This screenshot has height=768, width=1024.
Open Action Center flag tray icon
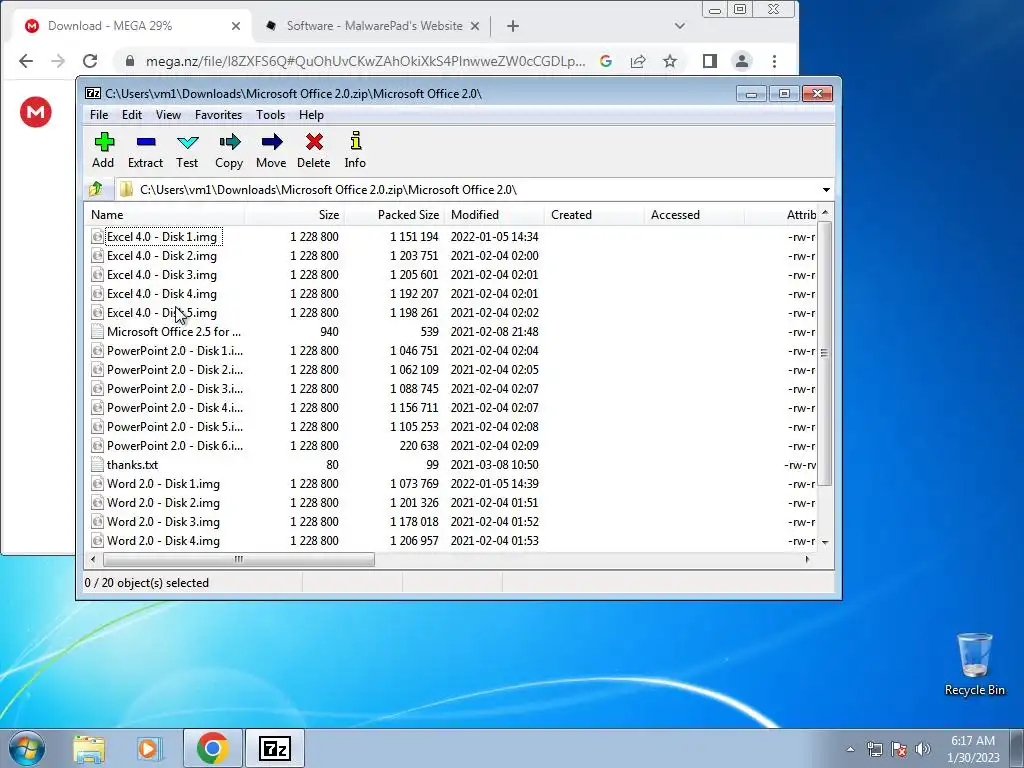(x=899, y=749)
